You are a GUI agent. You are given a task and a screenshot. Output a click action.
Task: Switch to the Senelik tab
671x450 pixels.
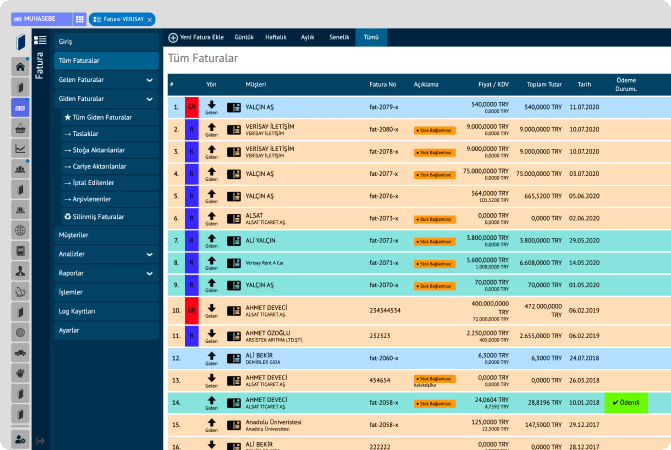339,37
